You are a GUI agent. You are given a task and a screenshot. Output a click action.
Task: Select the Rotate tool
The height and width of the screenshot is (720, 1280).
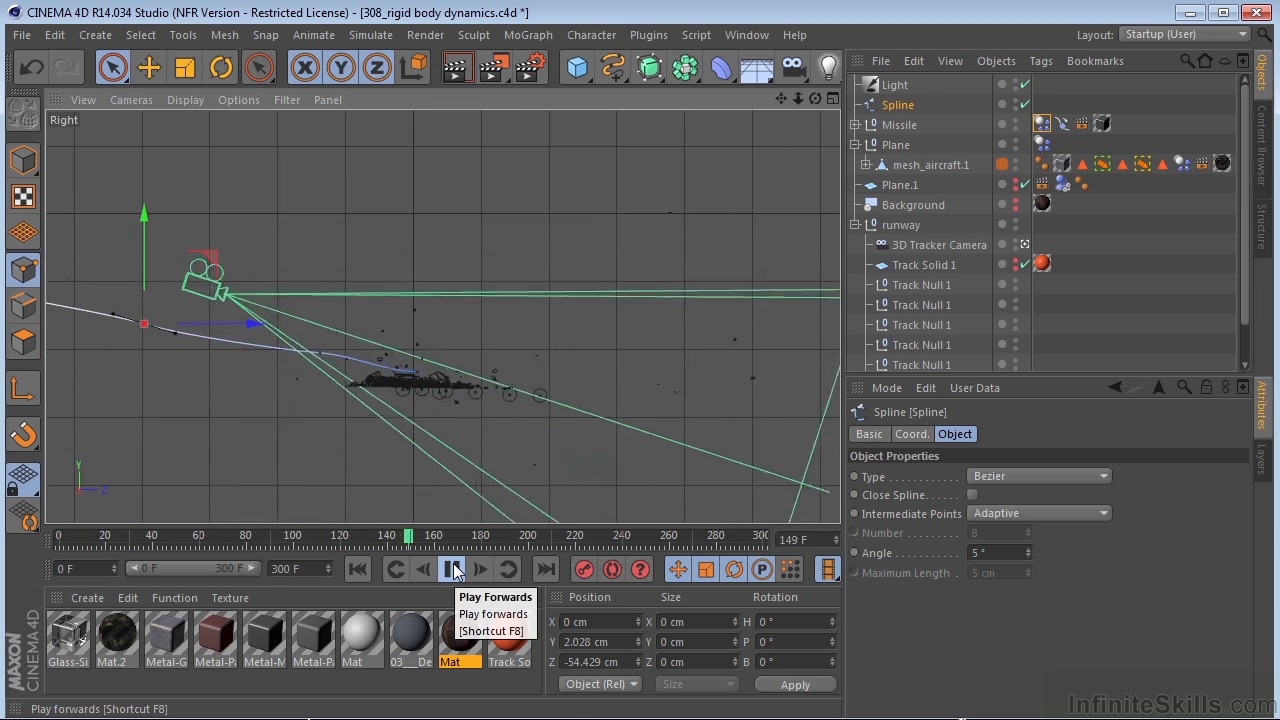pyautogui.click(x=221, y=67)
